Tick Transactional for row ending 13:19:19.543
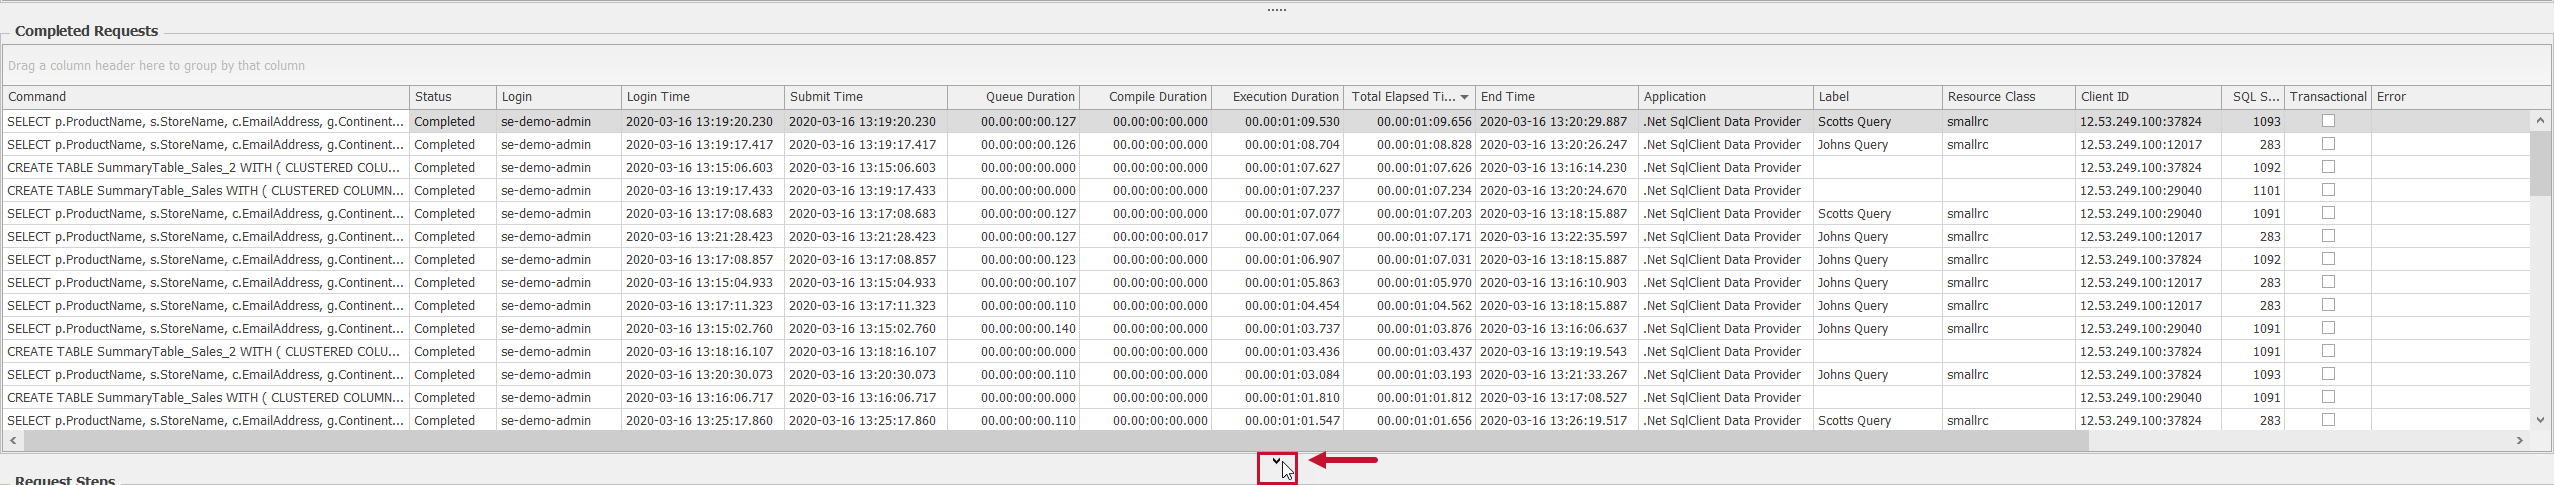2554x485 pixels. (x=2328, y=351)
